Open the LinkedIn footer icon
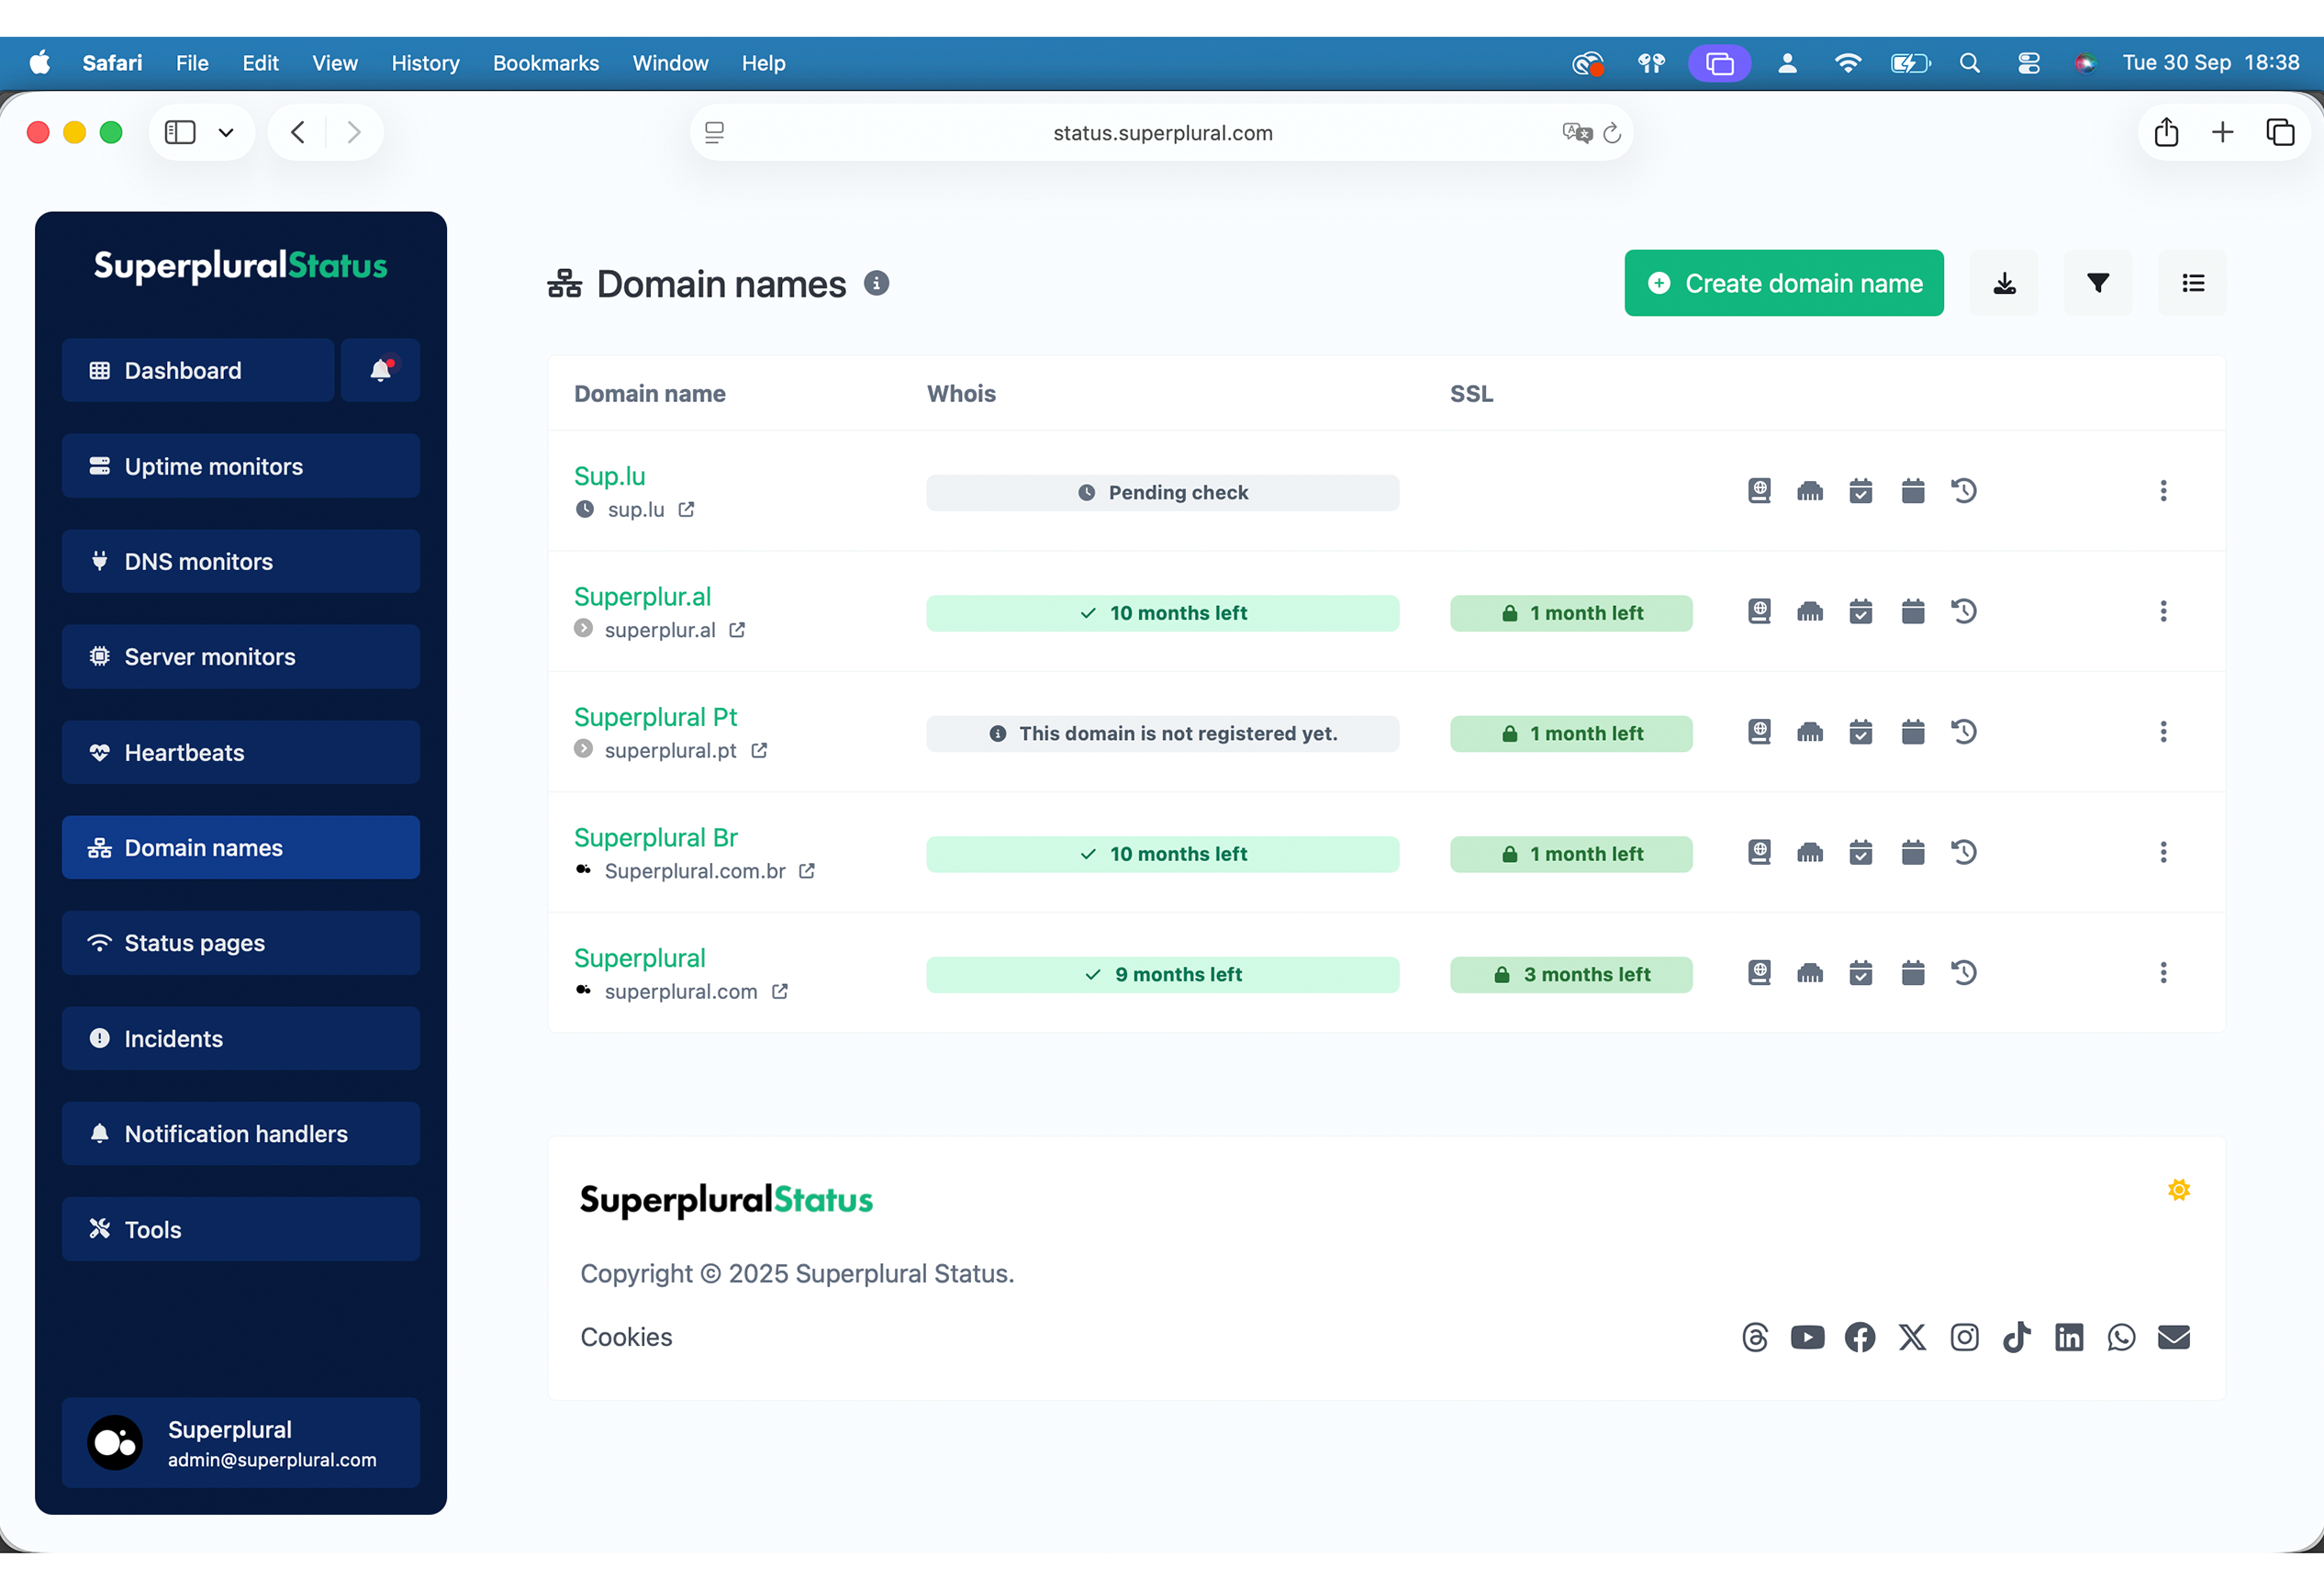Viewport: 2324px width, 1590px height. (x=2069, y=1338)
